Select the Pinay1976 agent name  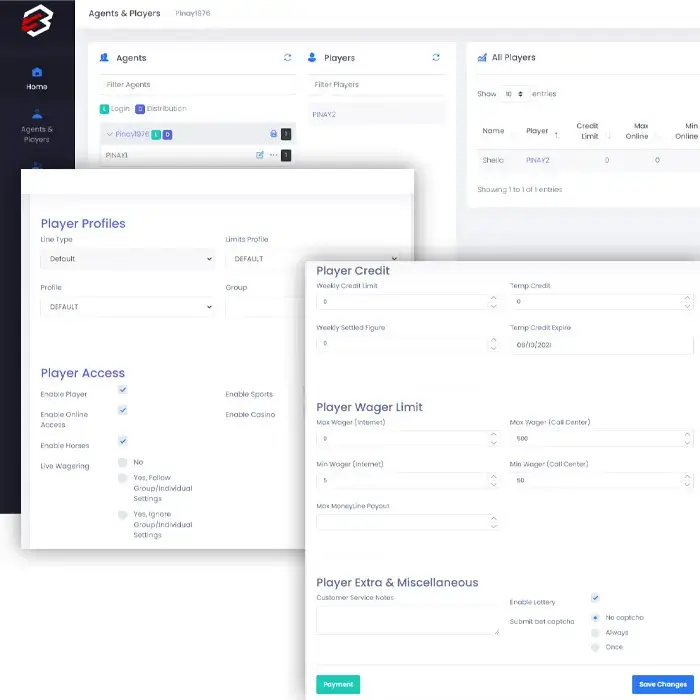(x=132, y=134)
